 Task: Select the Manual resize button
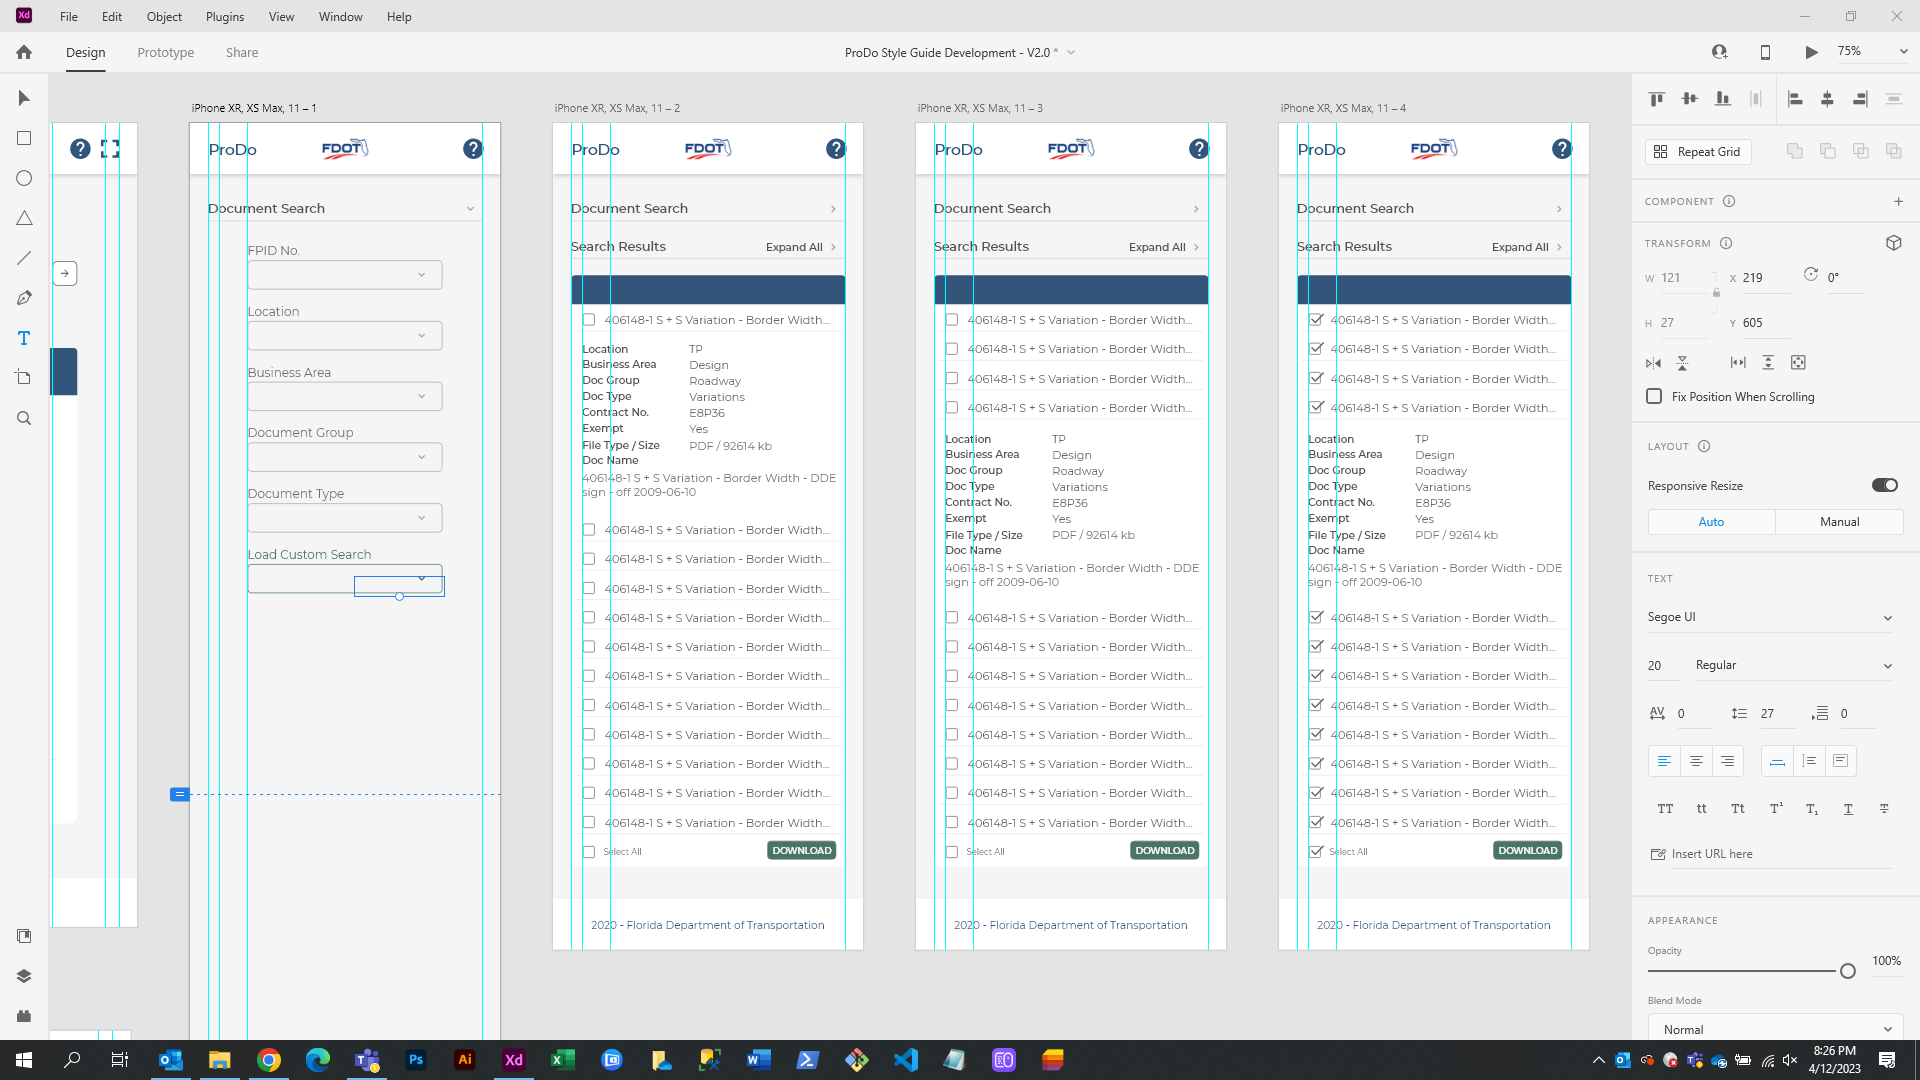1839,521
